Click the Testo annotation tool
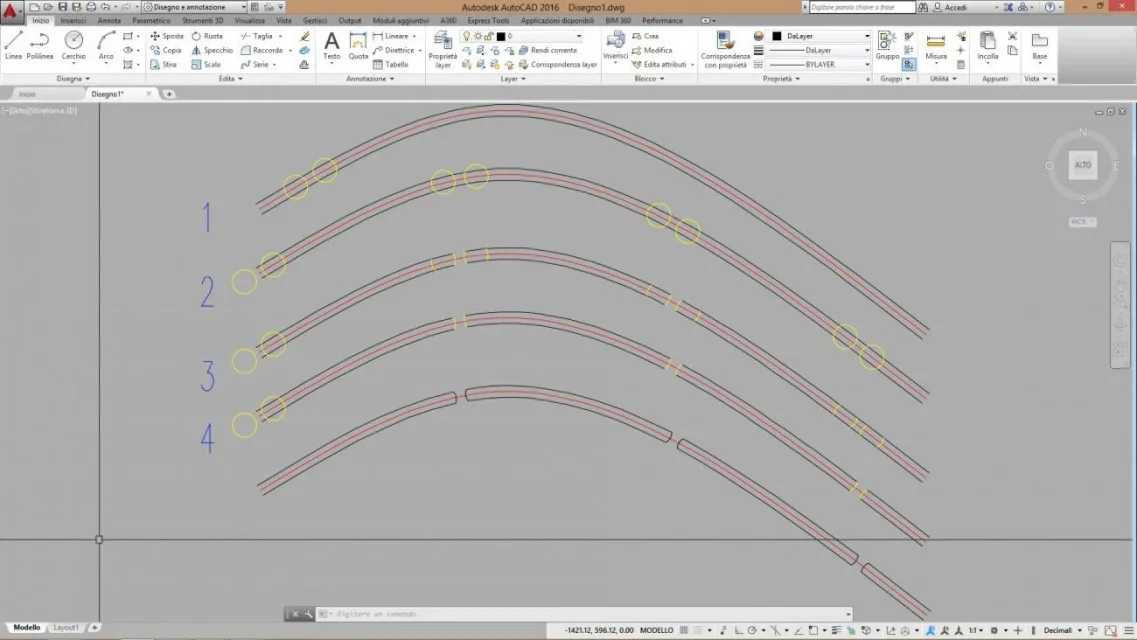Screen dimensions: 1137x640 coord(331,45)
